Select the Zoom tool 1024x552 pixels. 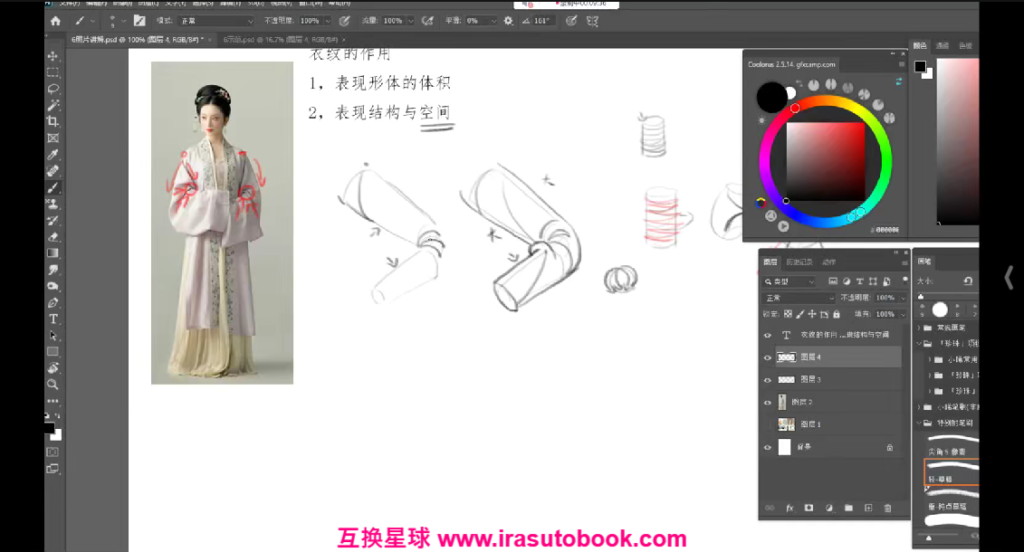pos(53,385)
